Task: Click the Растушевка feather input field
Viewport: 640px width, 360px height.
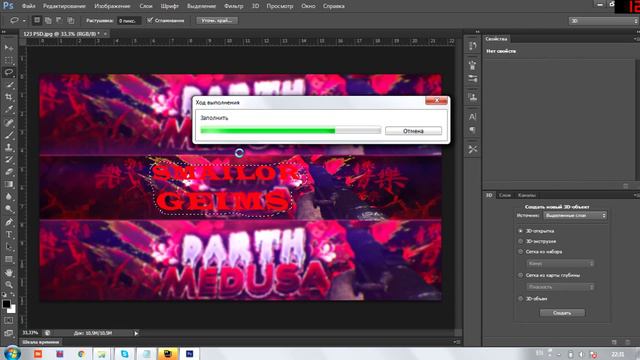Action: click(129, 20)
